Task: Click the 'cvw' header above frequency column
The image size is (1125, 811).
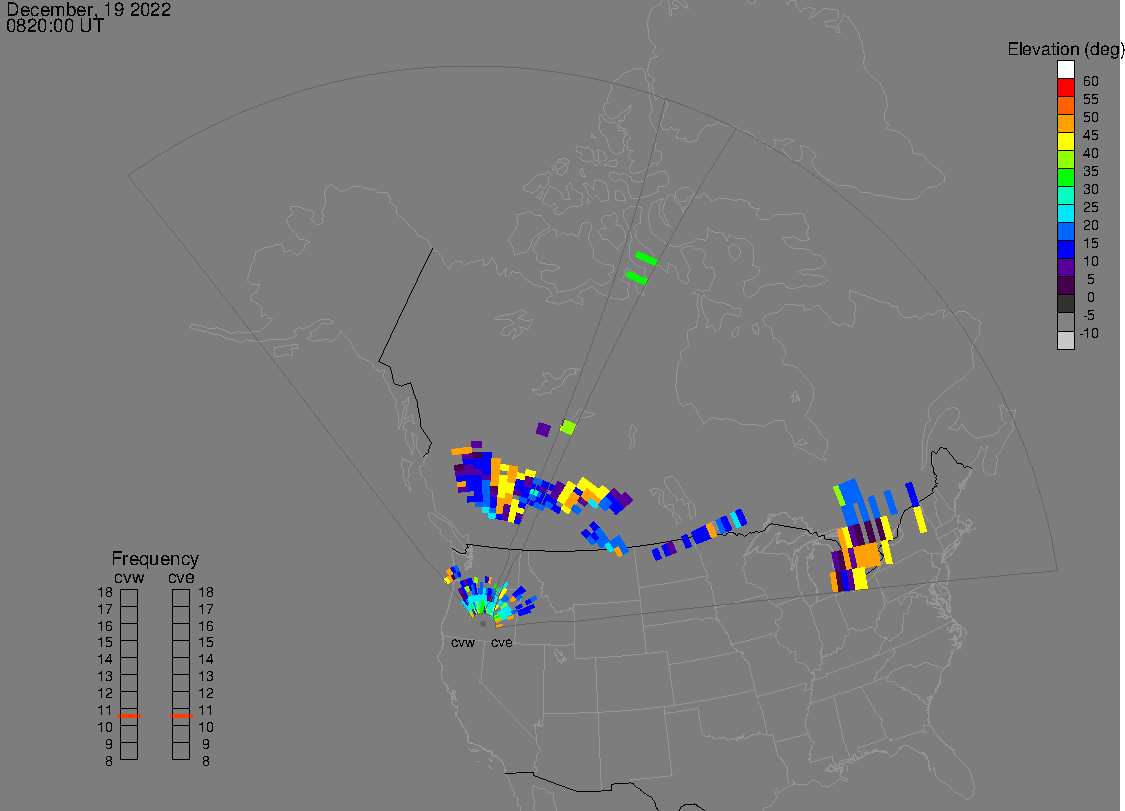Action: click(x=129, y=578)
